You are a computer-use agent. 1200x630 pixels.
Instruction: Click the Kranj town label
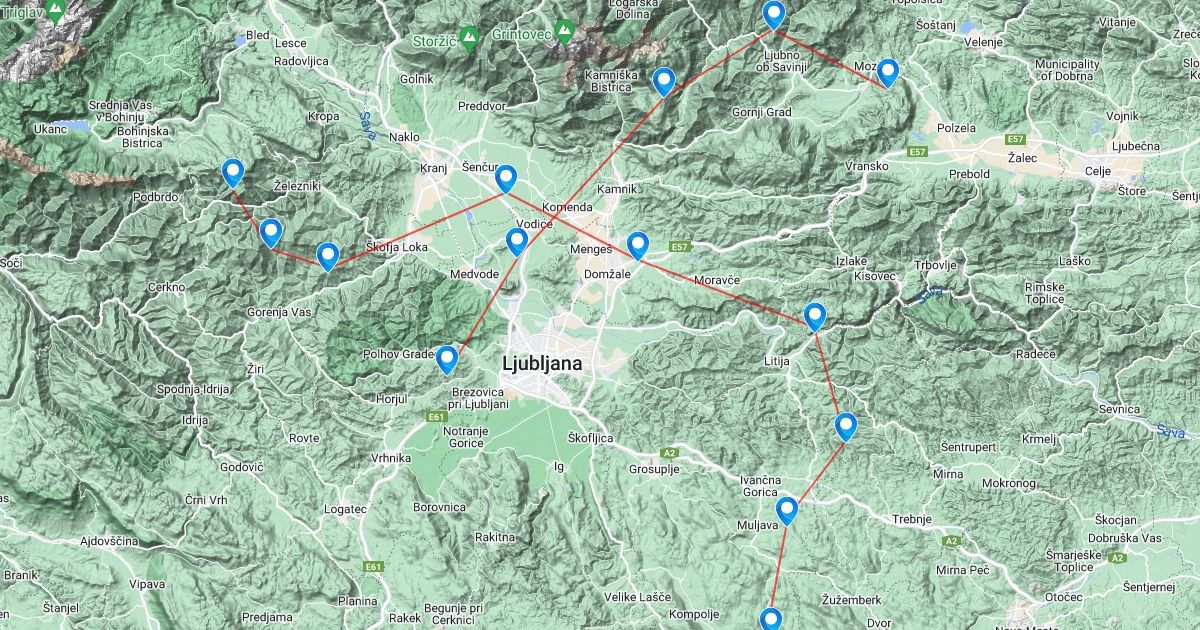pyautogui.click(x=433, y=168)
